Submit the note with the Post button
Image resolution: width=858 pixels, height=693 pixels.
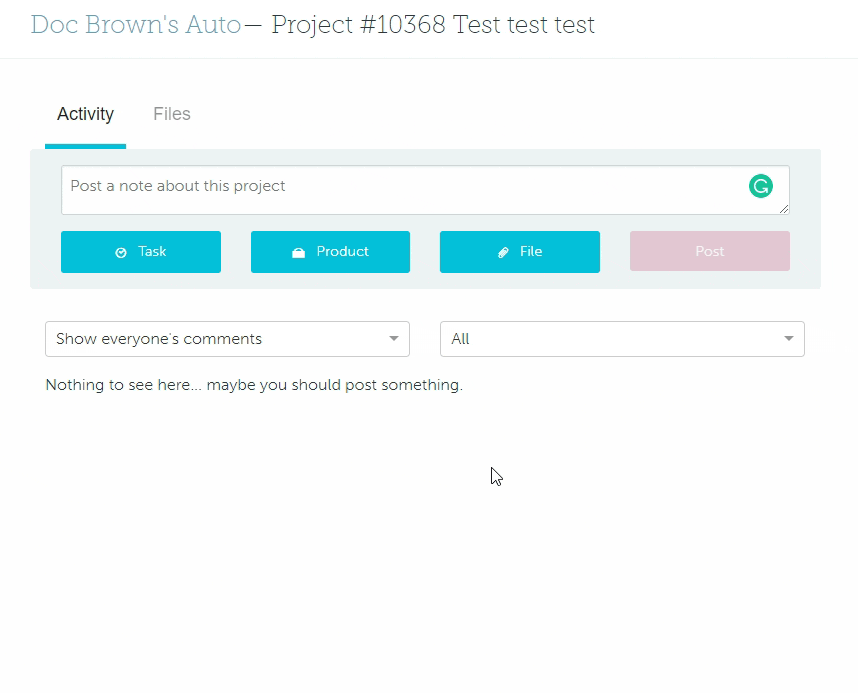709,252
